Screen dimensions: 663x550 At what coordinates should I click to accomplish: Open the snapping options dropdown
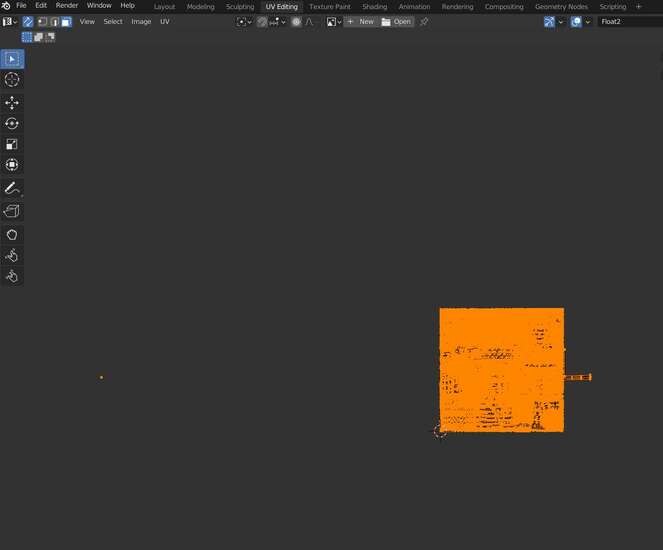click(277, 22)
